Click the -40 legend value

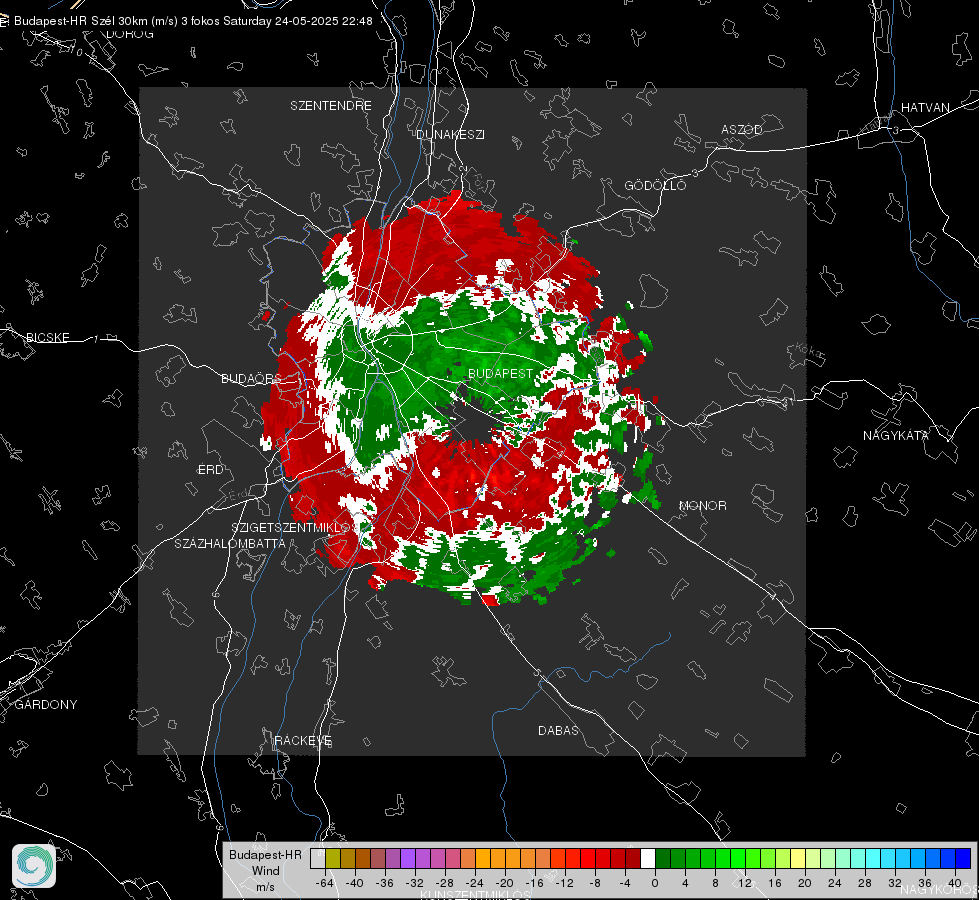coord(355,883)
